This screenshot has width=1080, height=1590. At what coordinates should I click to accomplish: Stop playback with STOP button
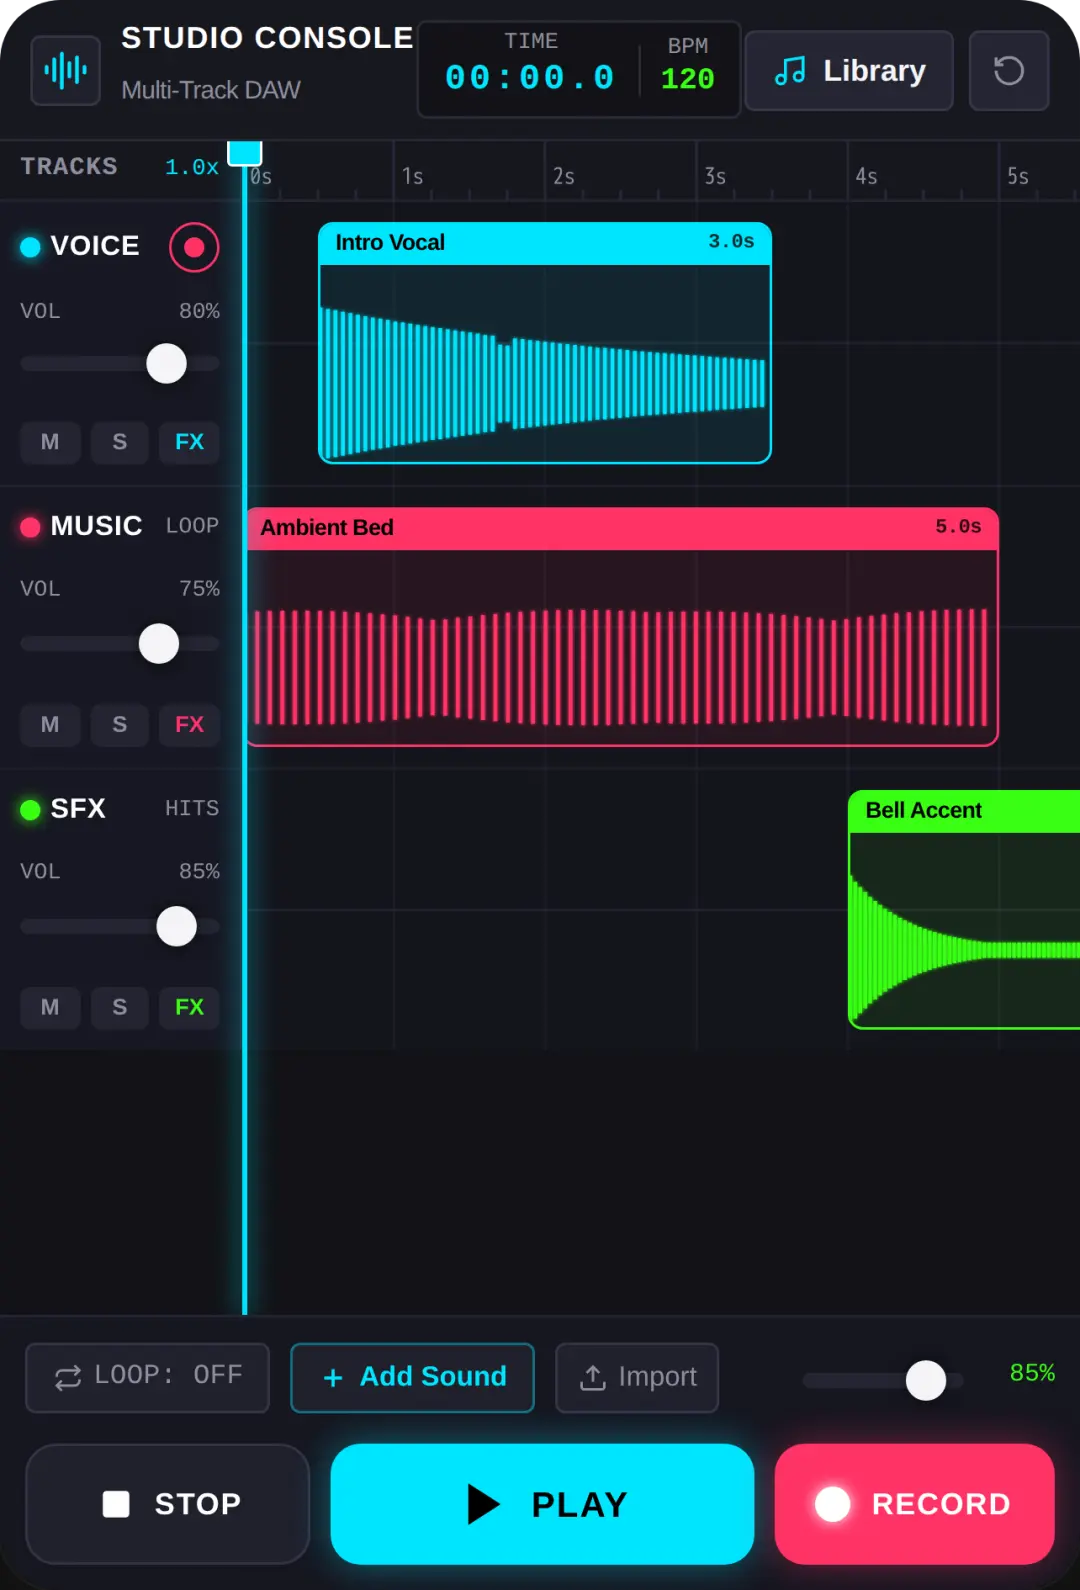(167, 1504)
